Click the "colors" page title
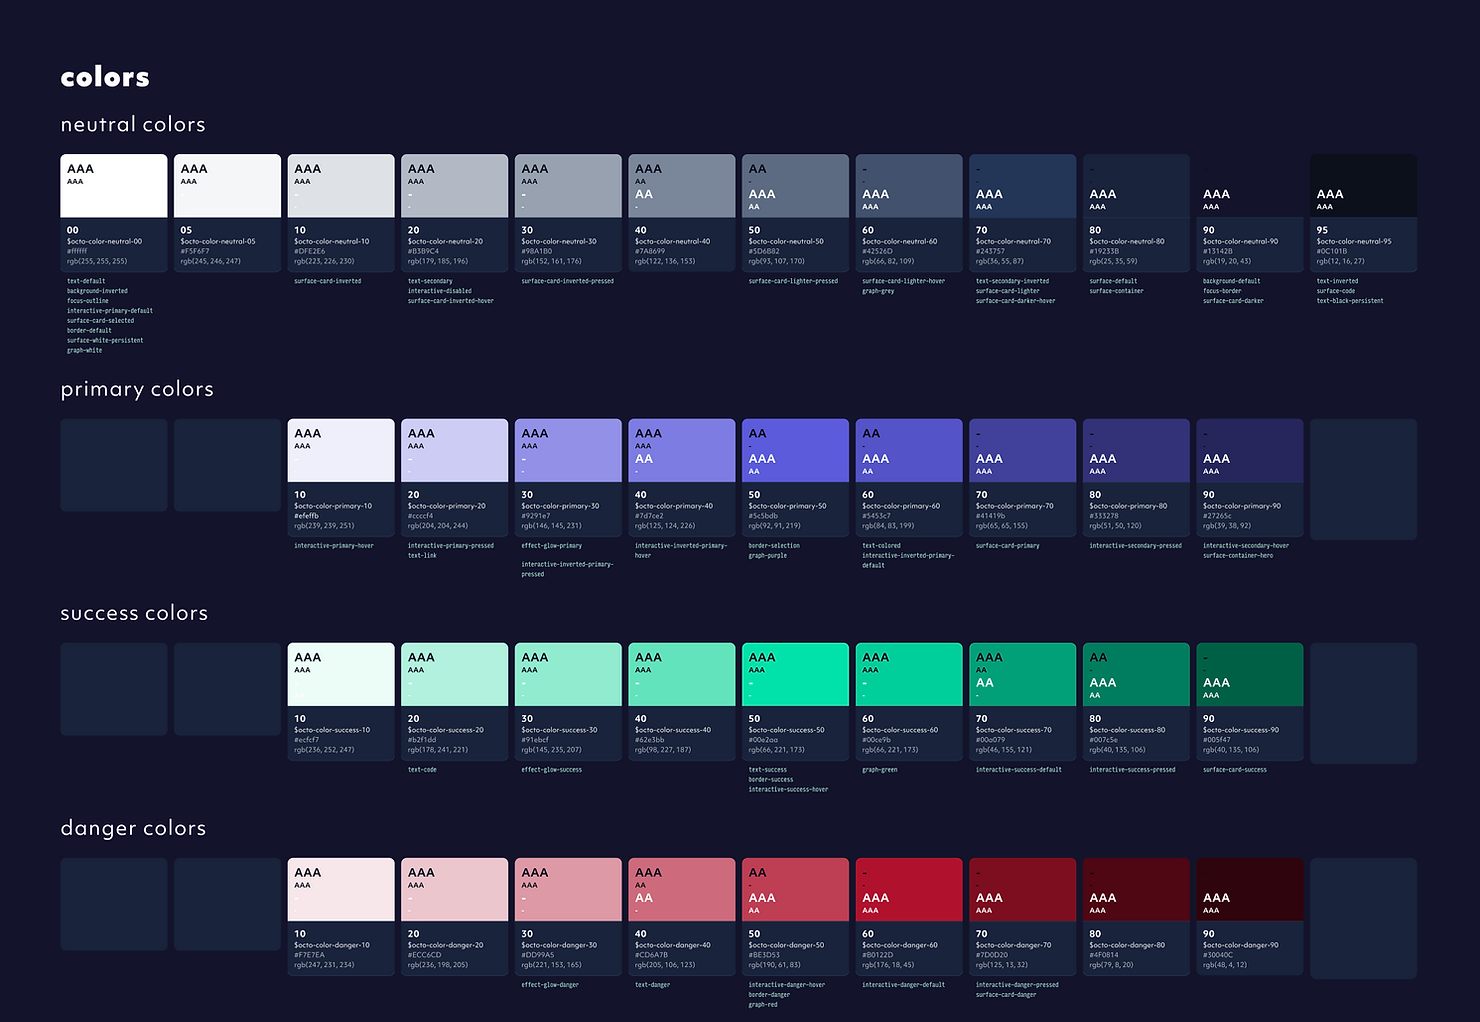The width and height of the screenshot is (1480, 1022). [x=104, y=76]
